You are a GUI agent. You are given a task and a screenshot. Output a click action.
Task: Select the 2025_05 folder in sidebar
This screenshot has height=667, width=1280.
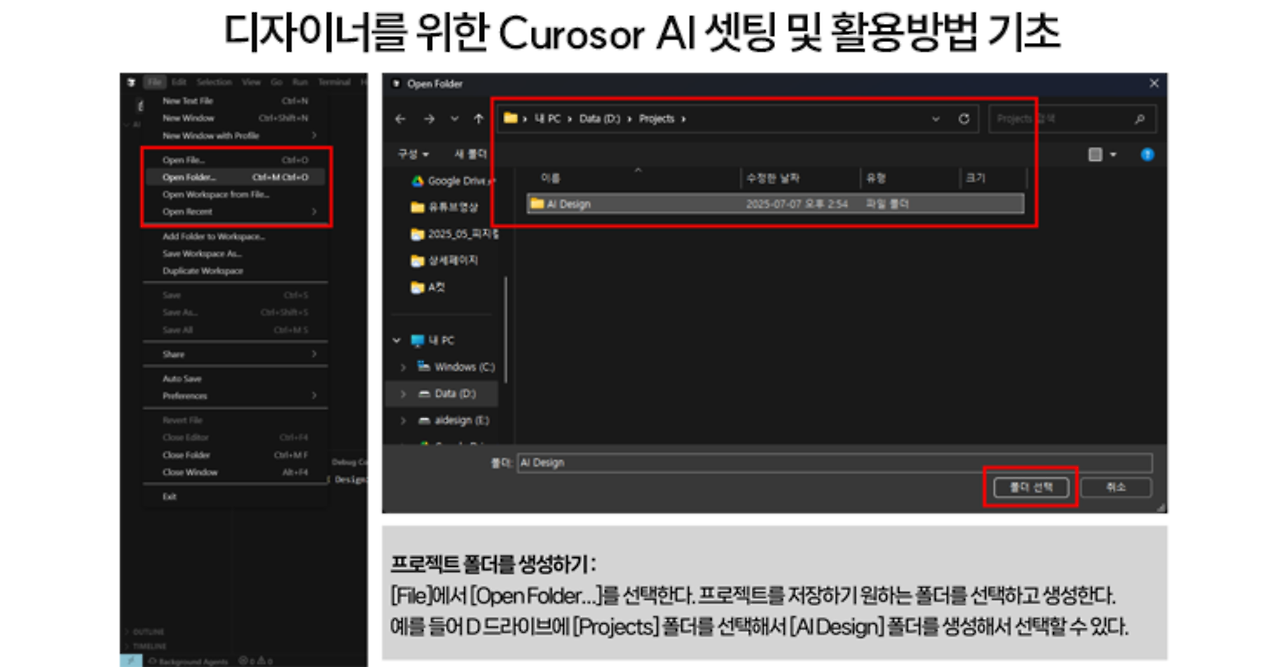[x=455, y=233]
